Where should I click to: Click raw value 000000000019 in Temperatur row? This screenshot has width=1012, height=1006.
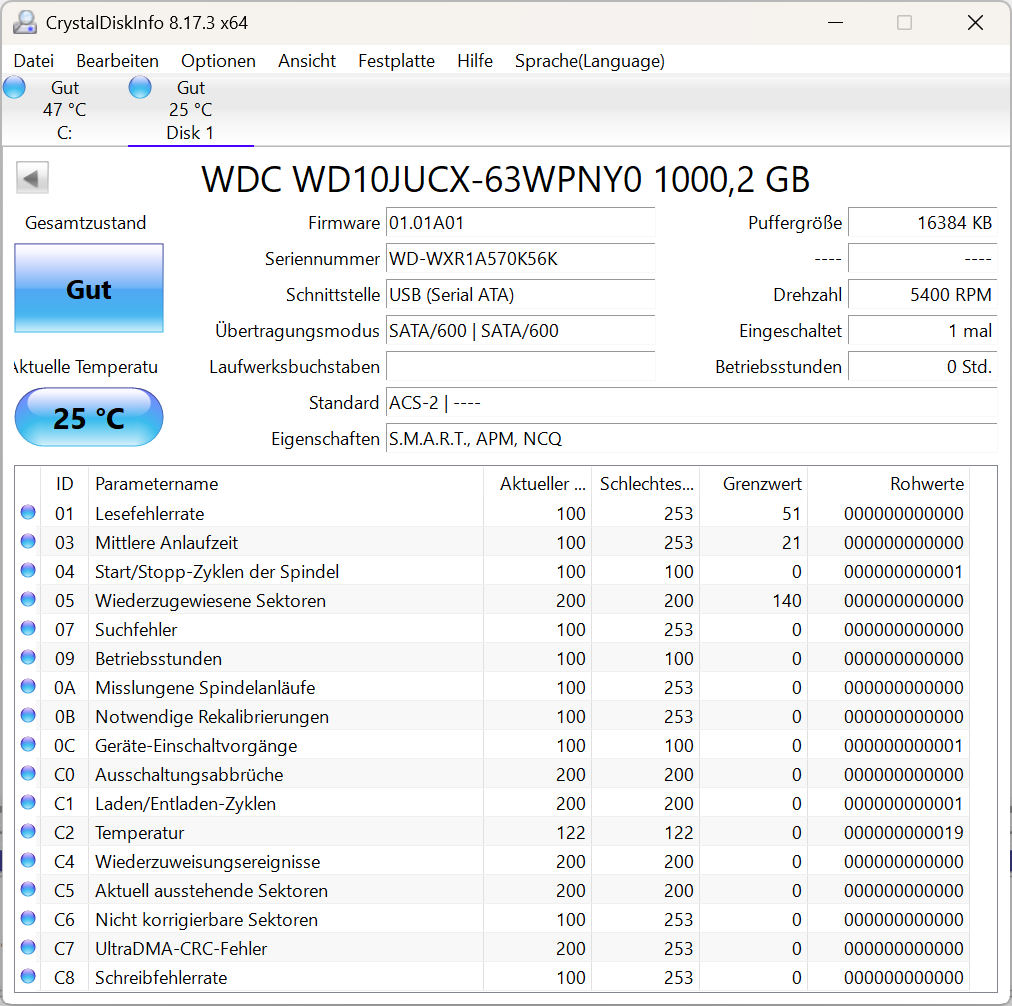pyautogui.click(x=904, y=832)
